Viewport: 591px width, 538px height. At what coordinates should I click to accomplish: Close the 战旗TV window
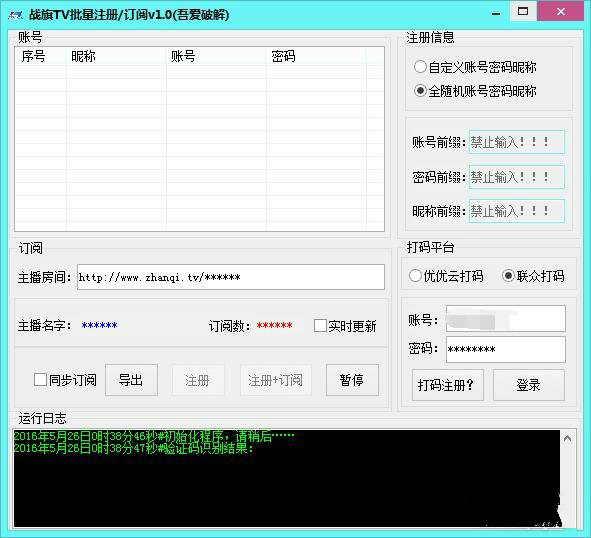pos(561,11)
